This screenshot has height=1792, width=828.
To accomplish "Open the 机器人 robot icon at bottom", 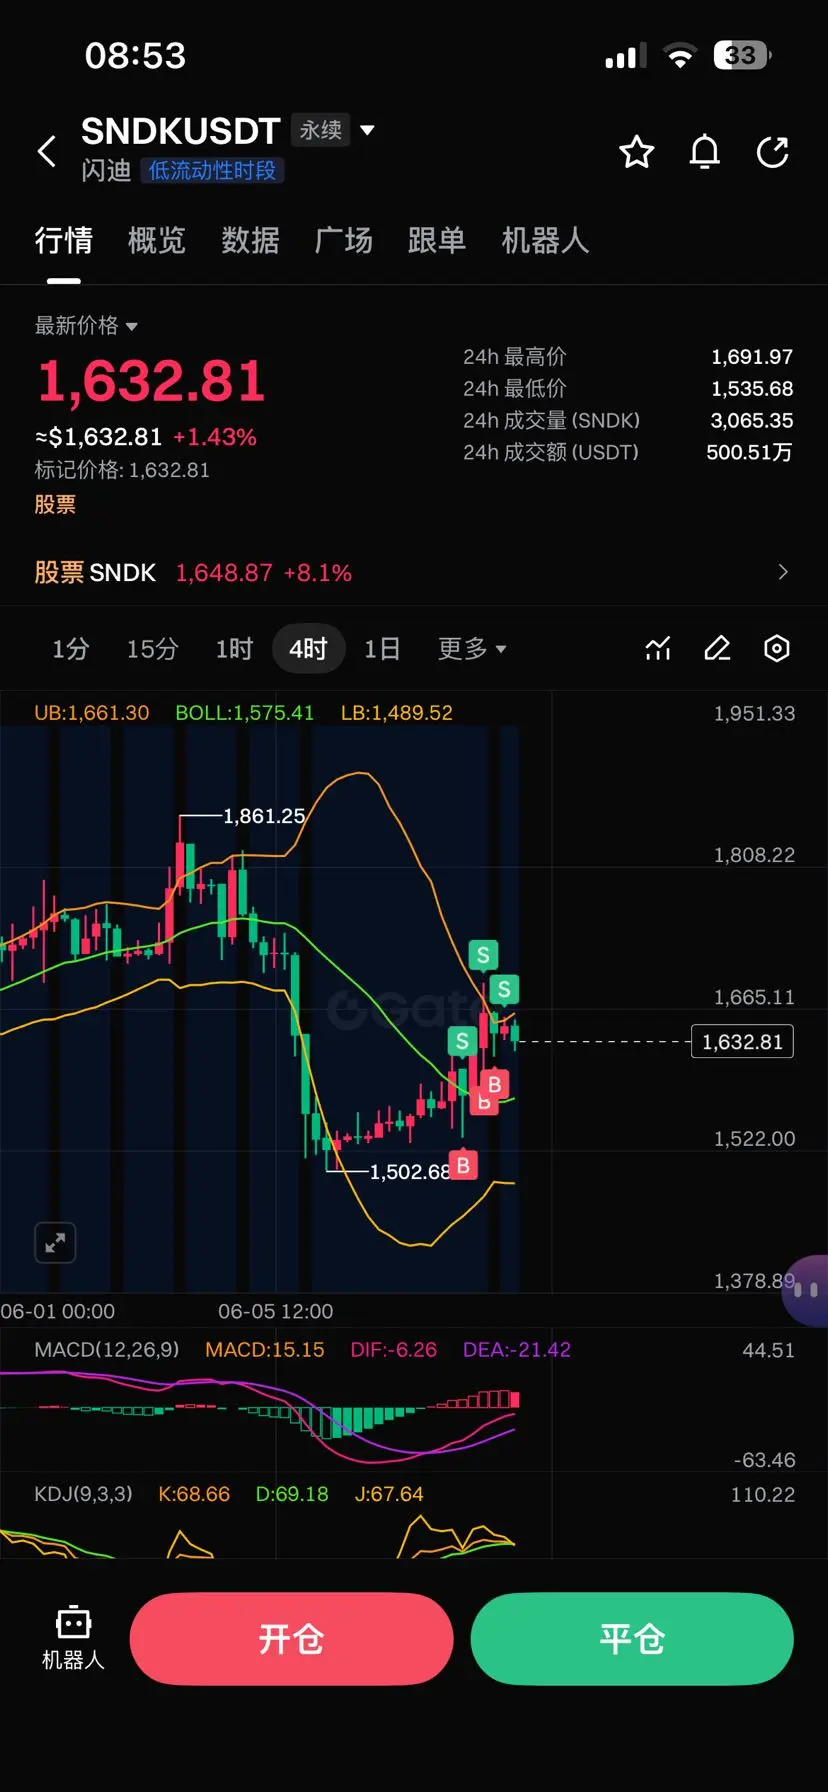I will (x=73, y=1638).
